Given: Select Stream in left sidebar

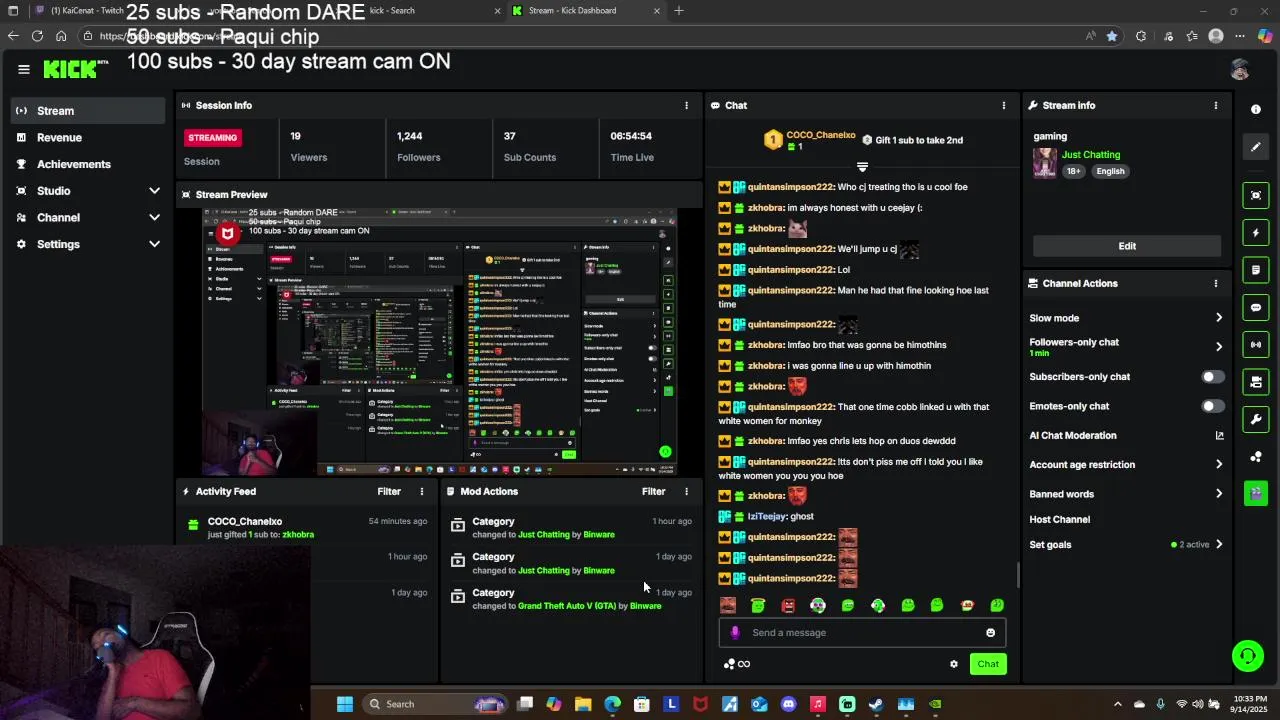Looking at the screenshot, I should pyautogui.click(x=88, y=111).
